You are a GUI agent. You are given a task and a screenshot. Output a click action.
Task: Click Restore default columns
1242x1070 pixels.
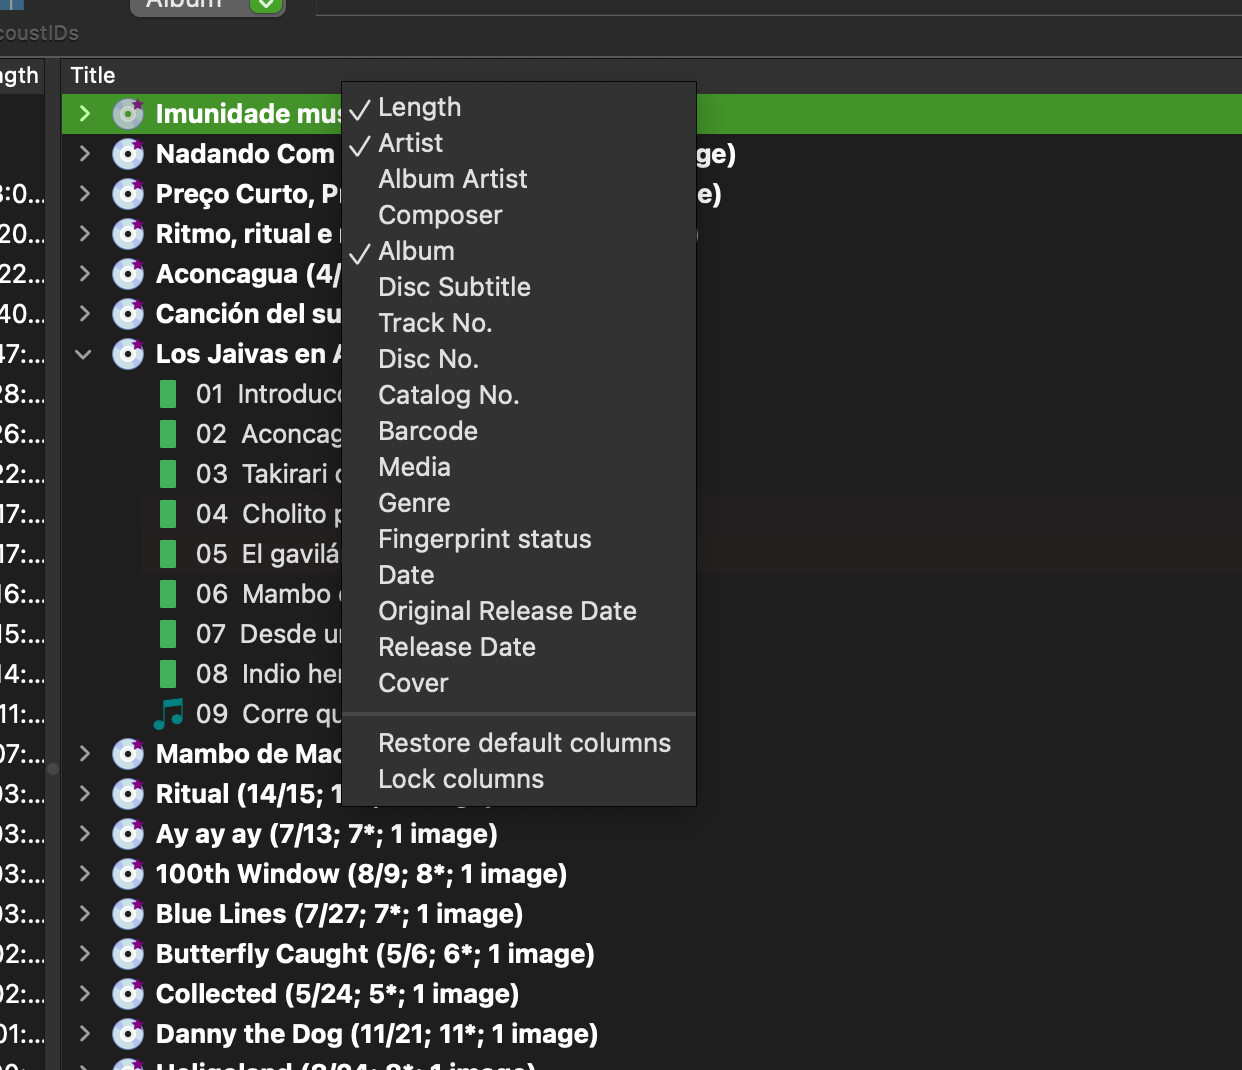click(524, 743)
